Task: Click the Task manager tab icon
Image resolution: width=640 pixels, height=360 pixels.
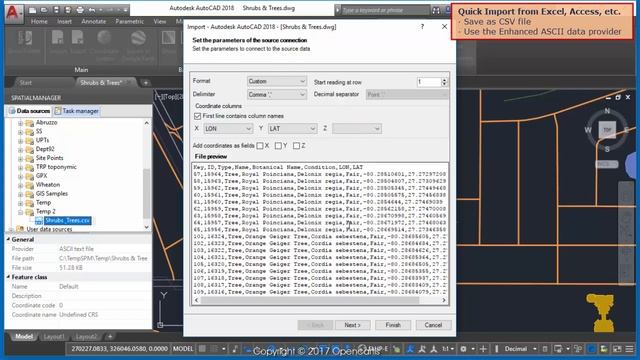Action: coord(58,111)
